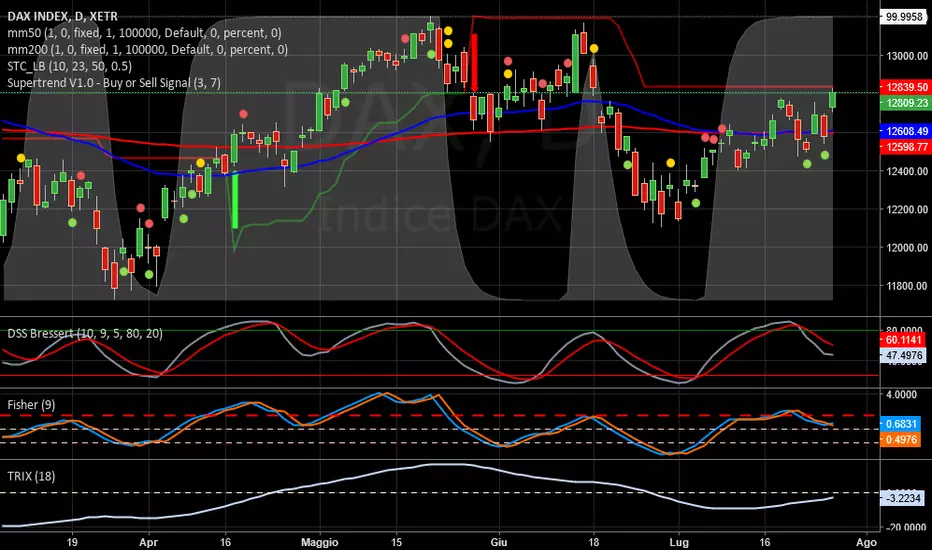932x550 pixels.
Task: Click the DAX INDEX, D, XETR title
Action: 62,17
